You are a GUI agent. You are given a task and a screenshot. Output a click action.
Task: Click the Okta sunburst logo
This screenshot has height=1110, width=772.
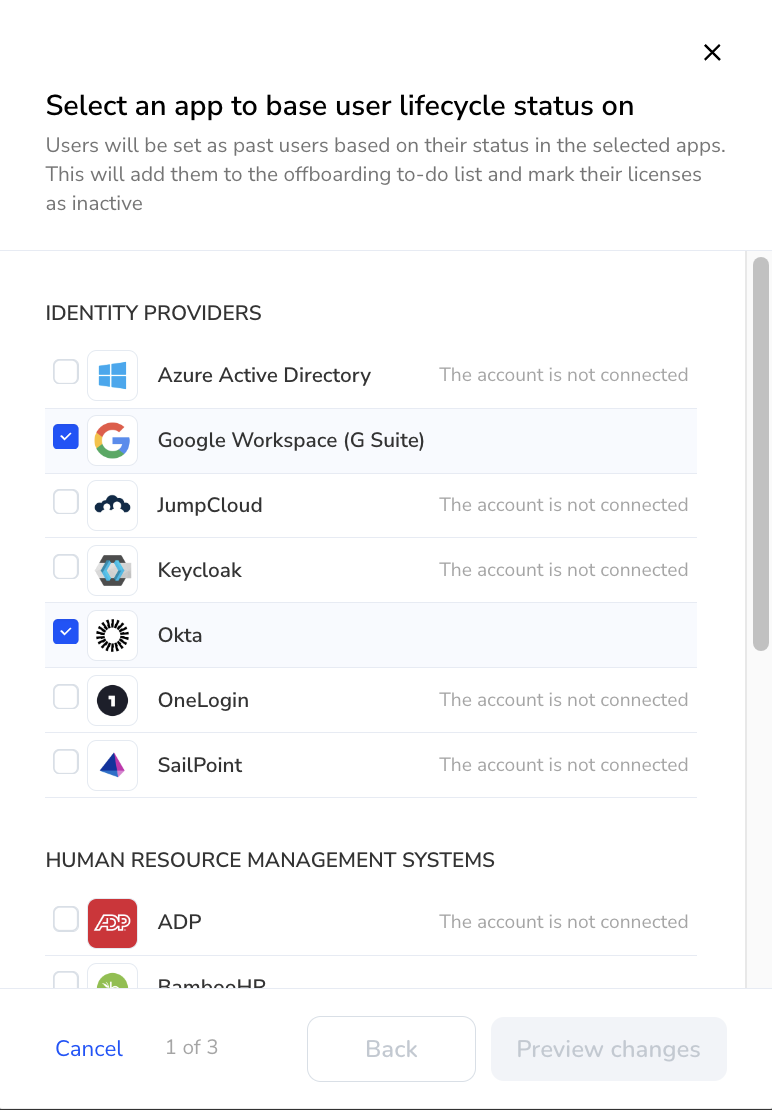point(113,635)
